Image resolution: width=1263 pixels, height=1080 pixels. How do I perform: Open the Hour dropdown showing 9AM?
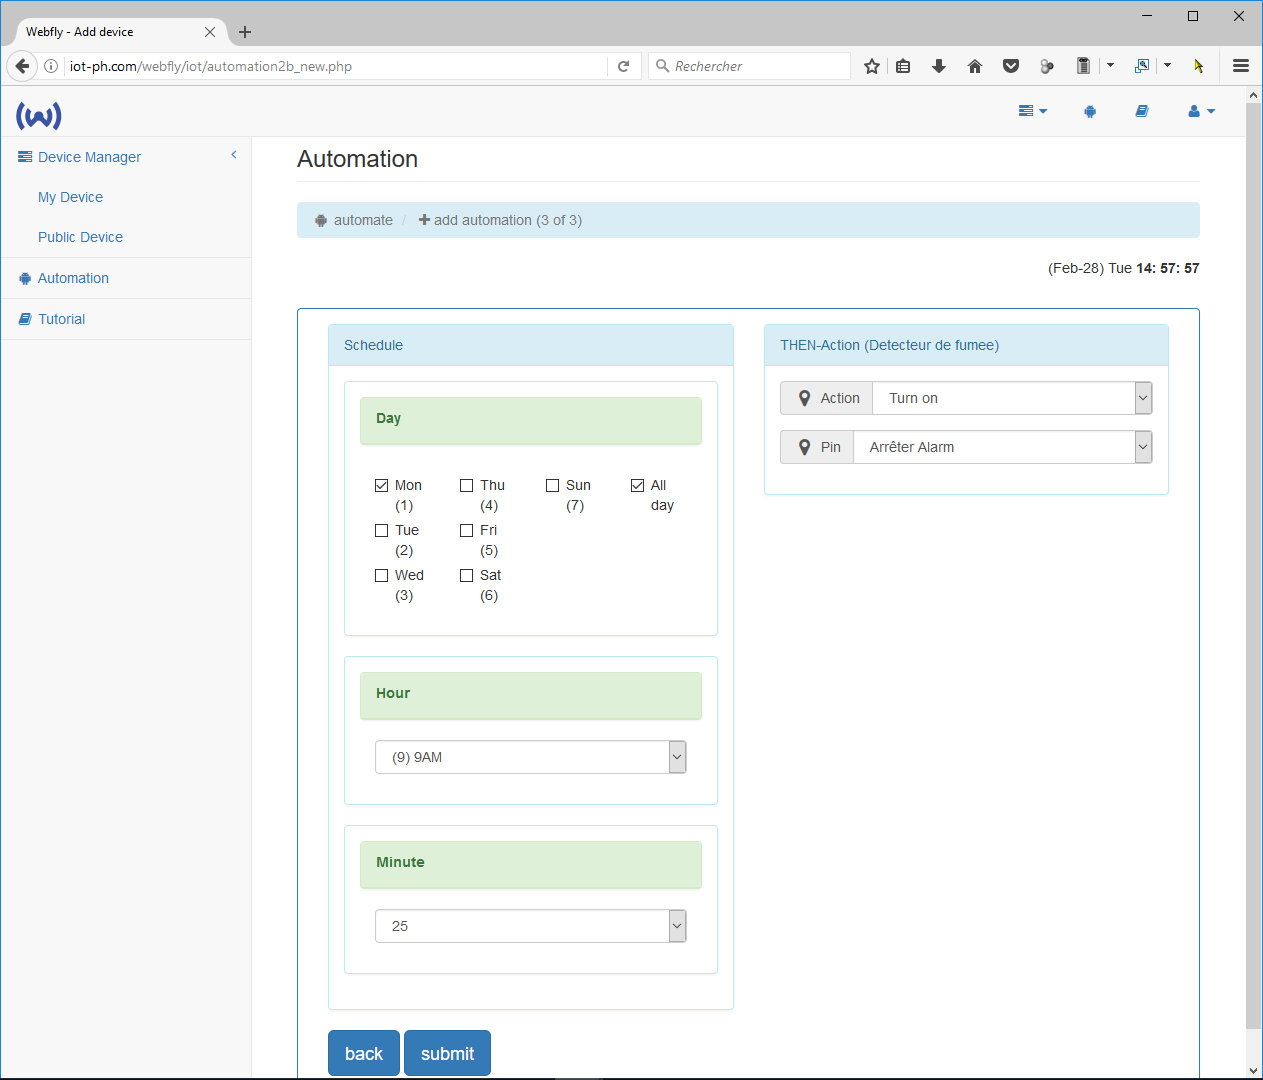[x=531, y=757]
